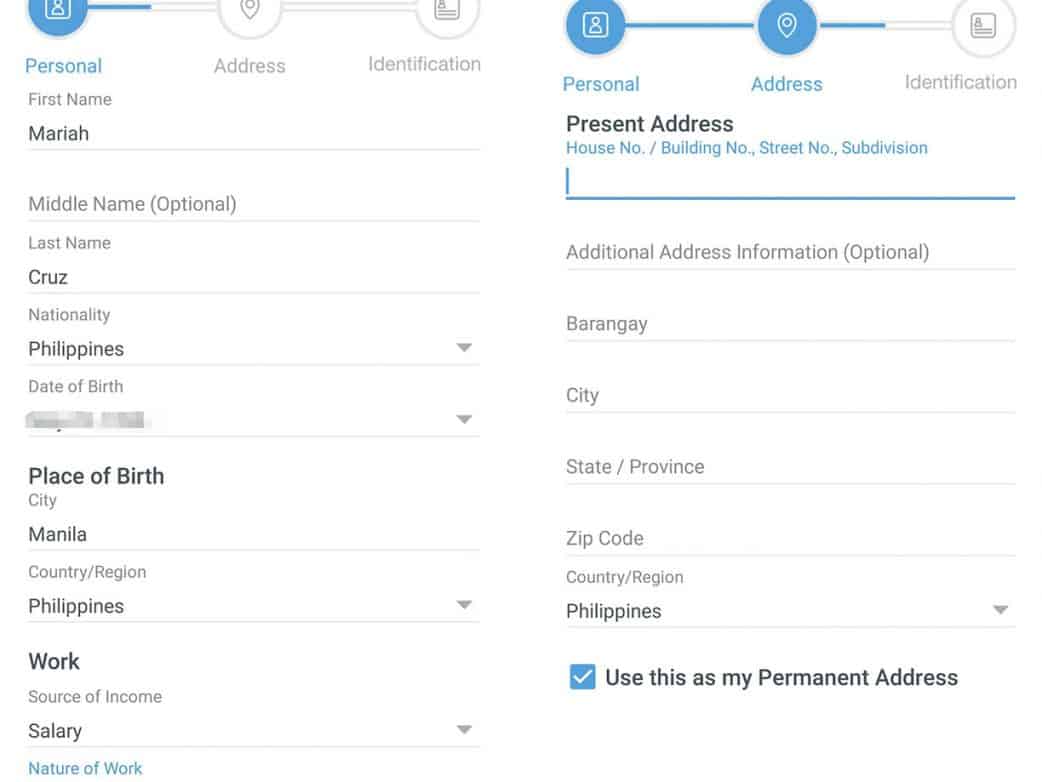Open Present Address Country/Region dropdown
The image size is (1042, 782).
coord(999,611)
